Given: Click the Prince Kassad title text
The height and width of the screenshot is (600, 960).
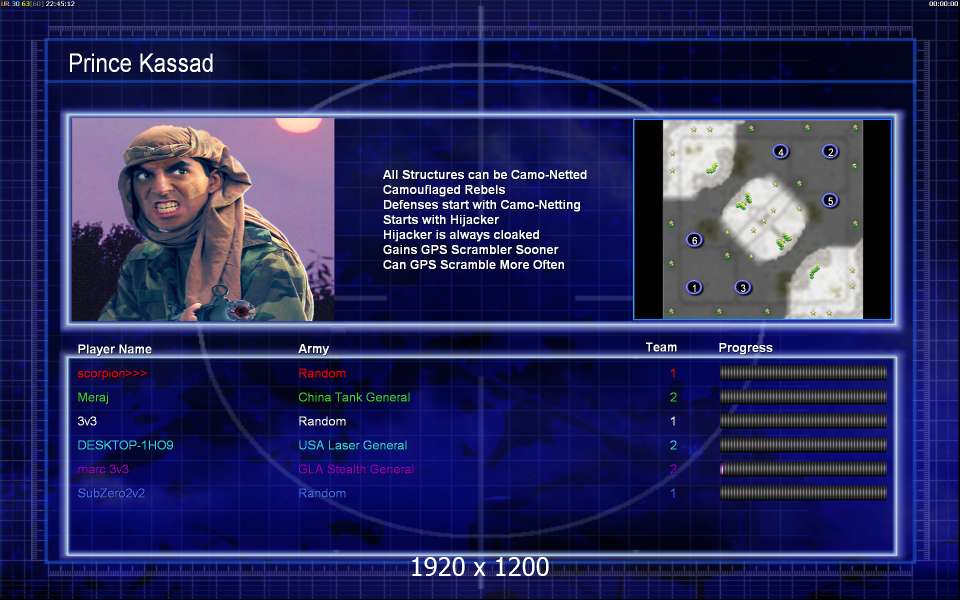Looking at the screenshot, I should point(141,63).
